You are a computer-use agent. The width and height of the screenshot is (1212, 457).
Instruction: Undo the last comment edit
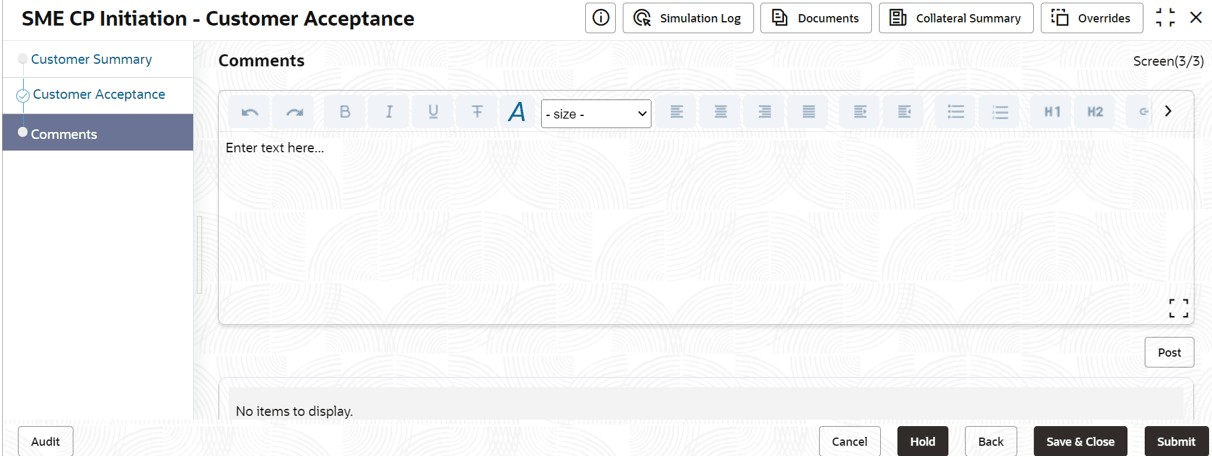[250, 112]
